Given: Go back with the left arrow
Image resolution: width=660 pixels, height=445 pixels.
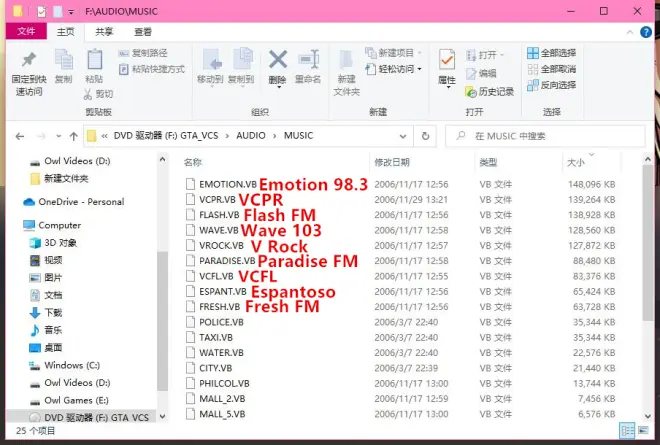Looking at the screenshot, I should tap(20, 136).
